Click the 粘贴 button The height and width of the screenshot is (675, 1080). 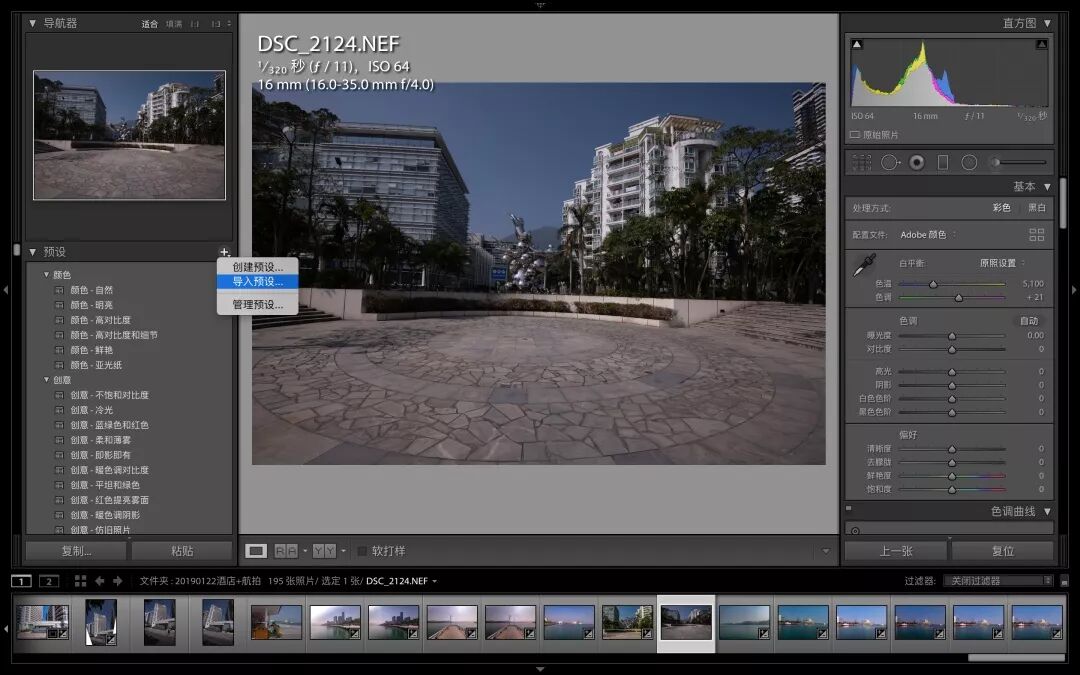[182, 551]
